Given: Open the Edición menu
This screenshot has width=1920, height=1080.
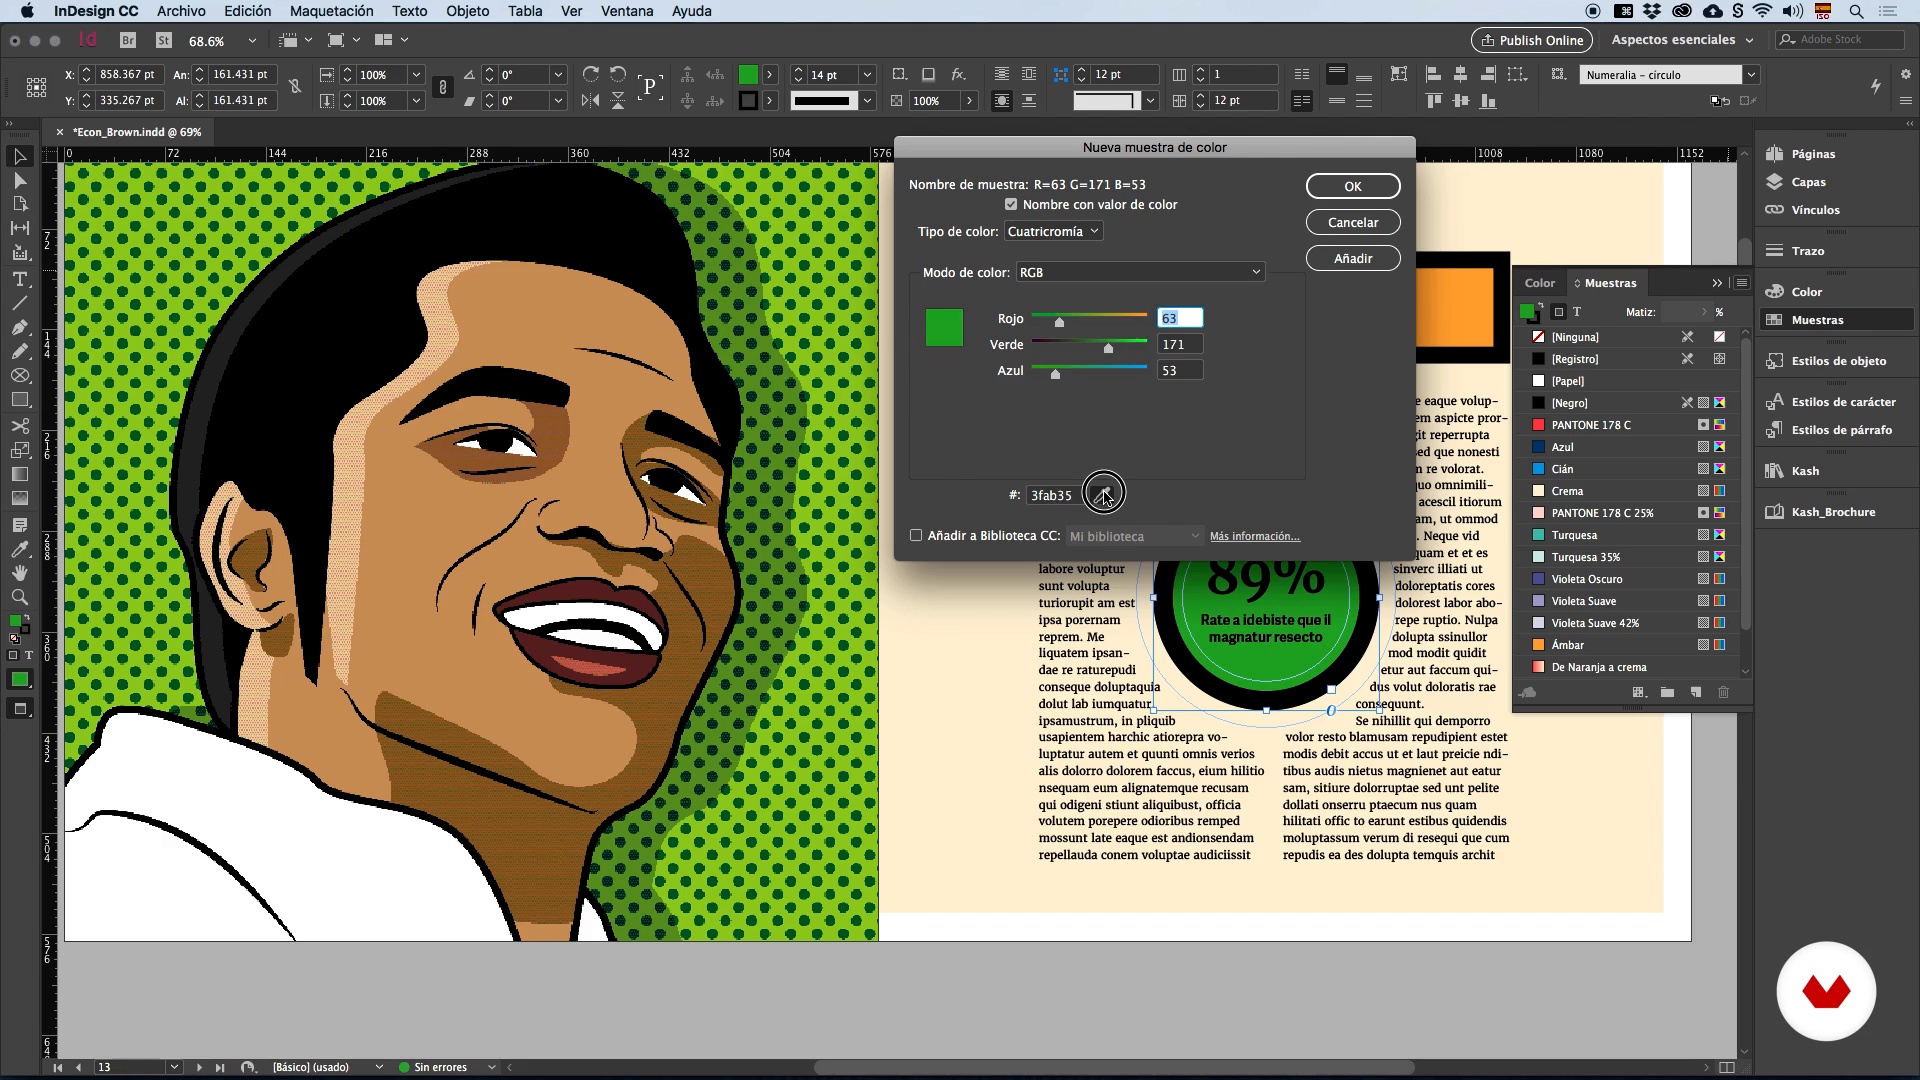Looking at the screenshot, I should pyautogui.click(x=247, y=11).
